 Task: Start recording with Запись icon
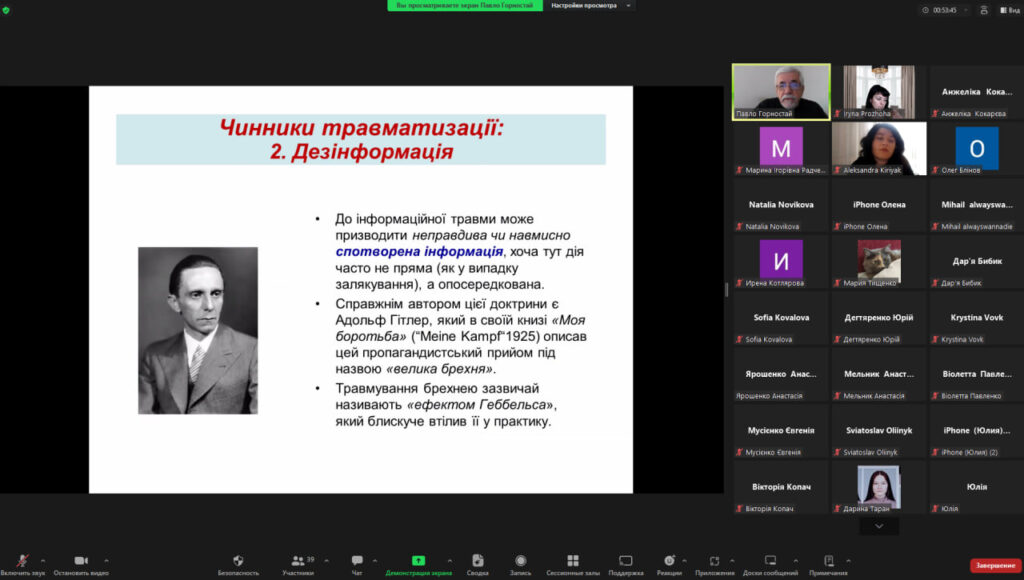(x=520, y=561)
